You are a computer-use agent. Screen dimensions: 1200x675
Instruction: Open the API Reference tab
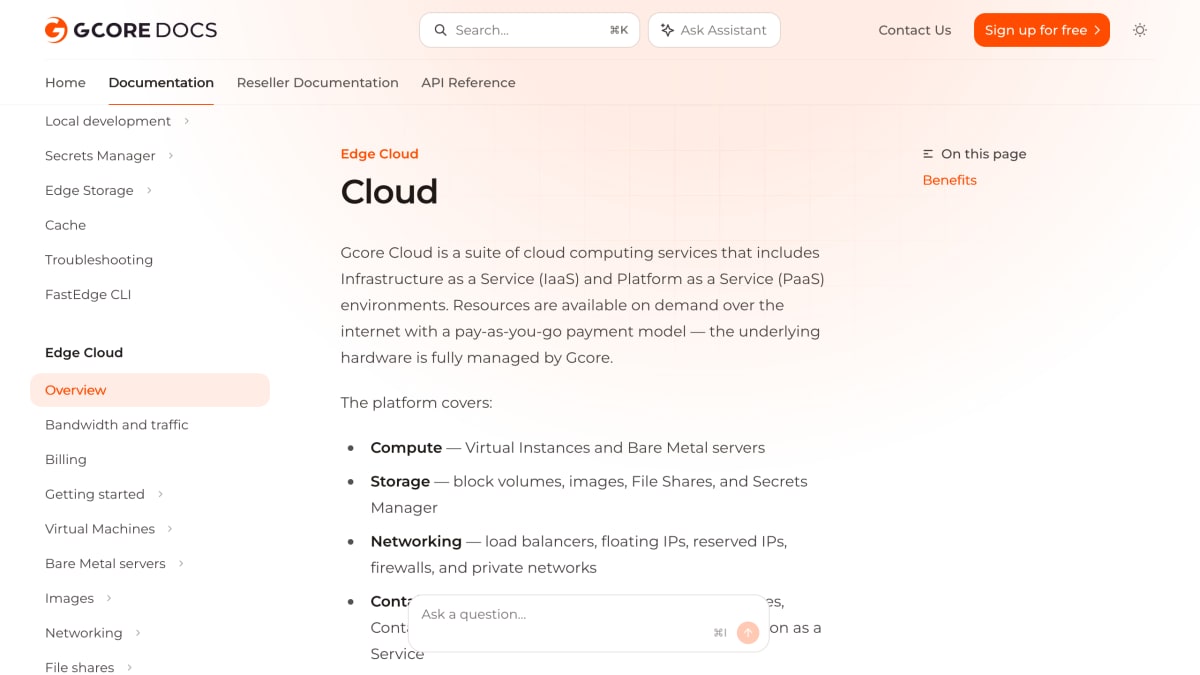(468, 83)
